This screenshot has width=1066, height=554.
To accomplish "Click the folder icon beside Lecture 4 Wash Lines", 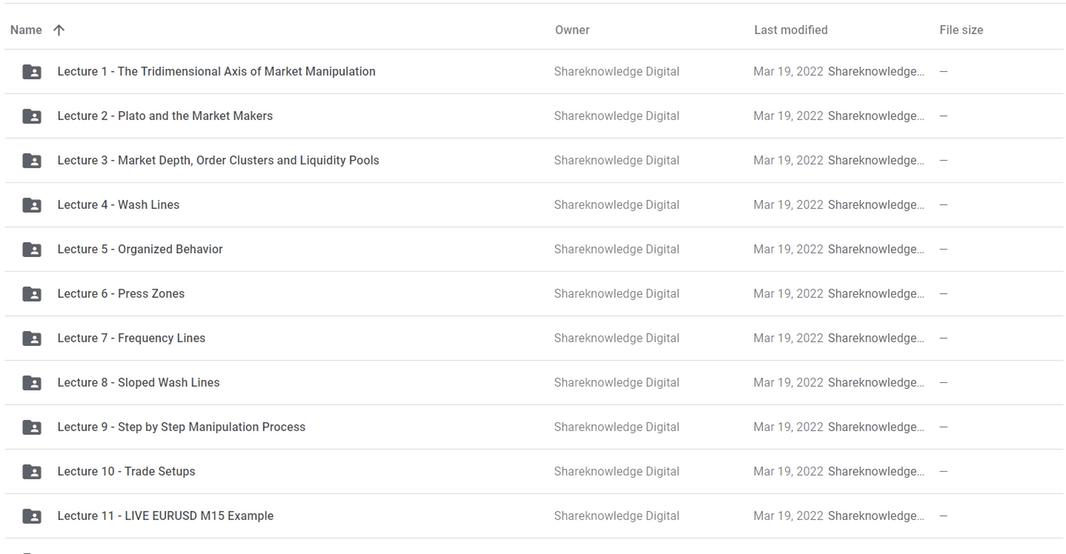I will [32, 205].
